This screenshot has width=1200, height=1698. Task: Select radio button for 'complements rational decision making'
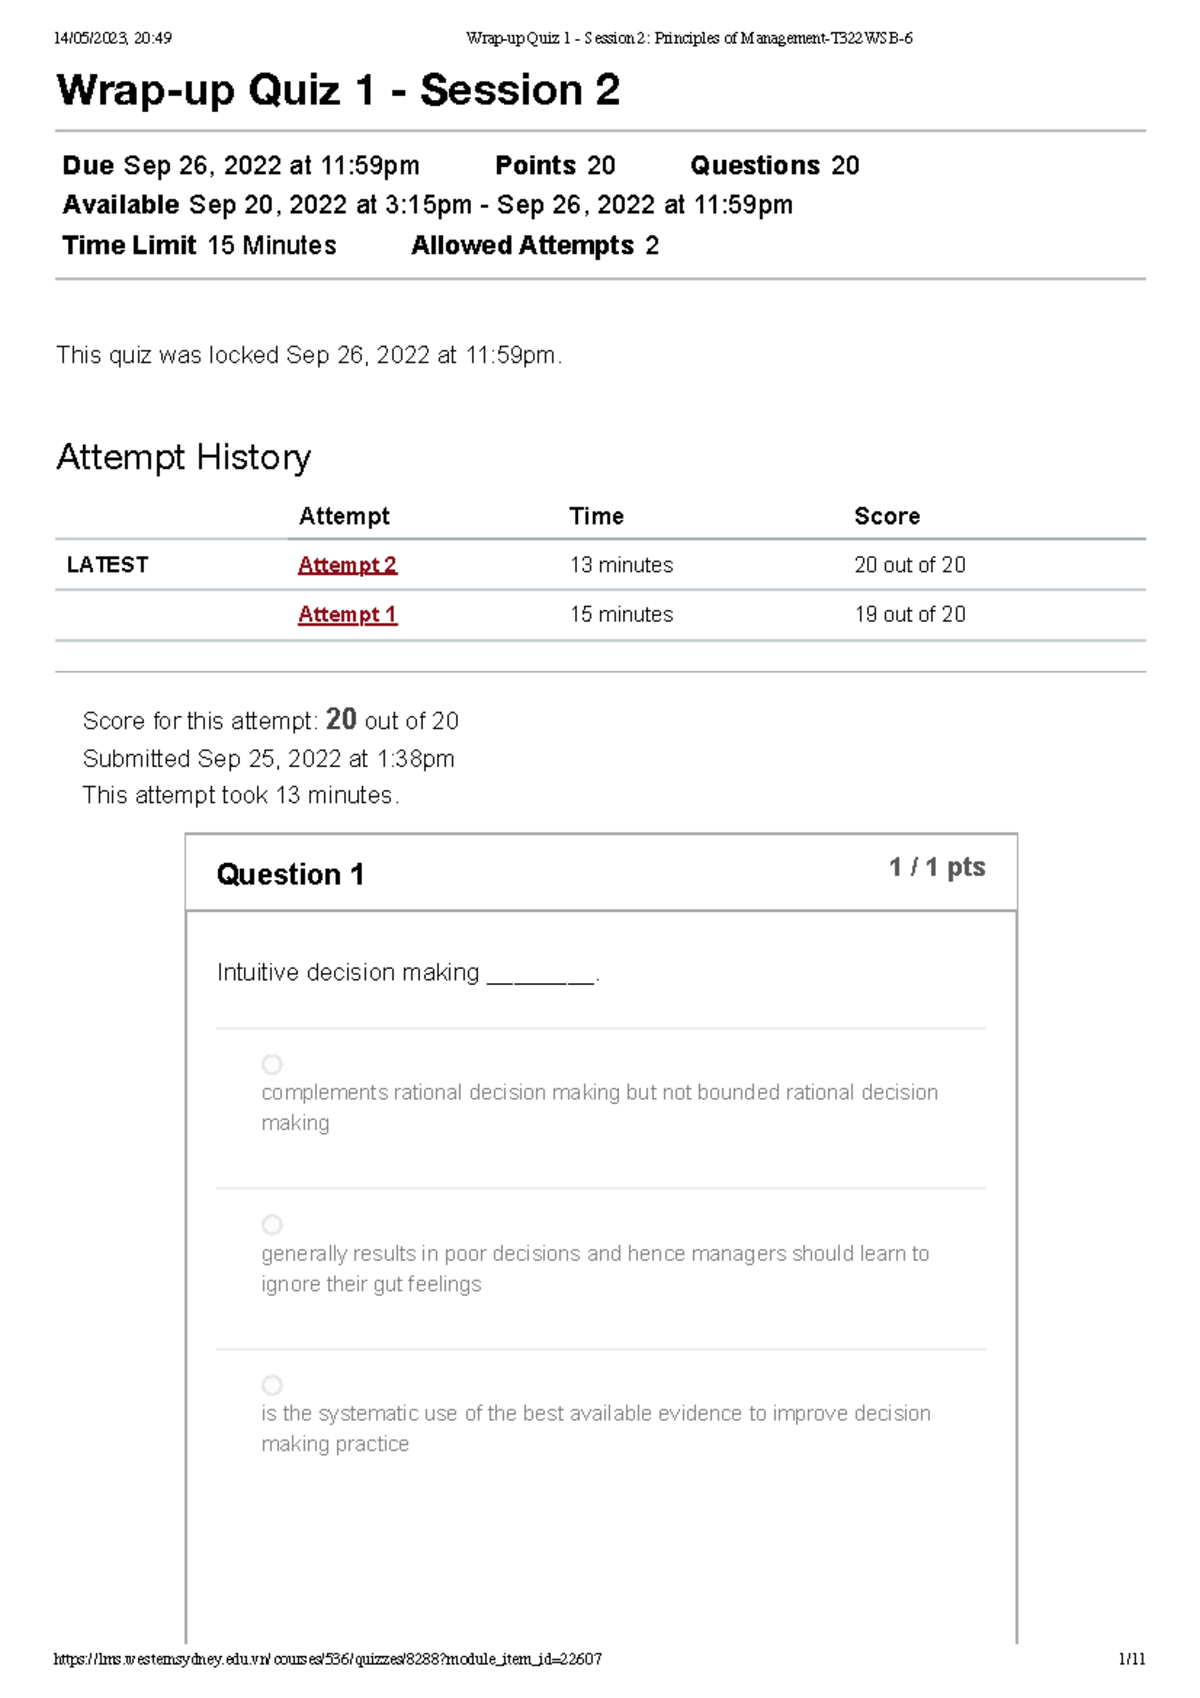click(x=272, y=1064)
